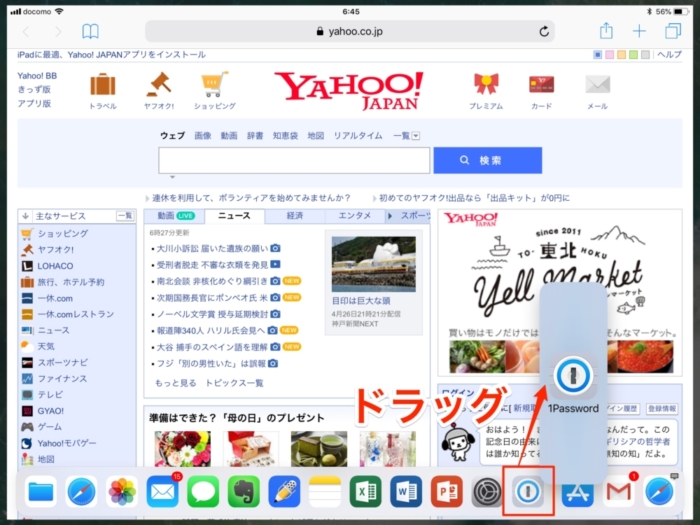Show the Safari tab overview
The width and height of the screenshot is (700, 525).
pyautogui.click(x=673, y=31)
